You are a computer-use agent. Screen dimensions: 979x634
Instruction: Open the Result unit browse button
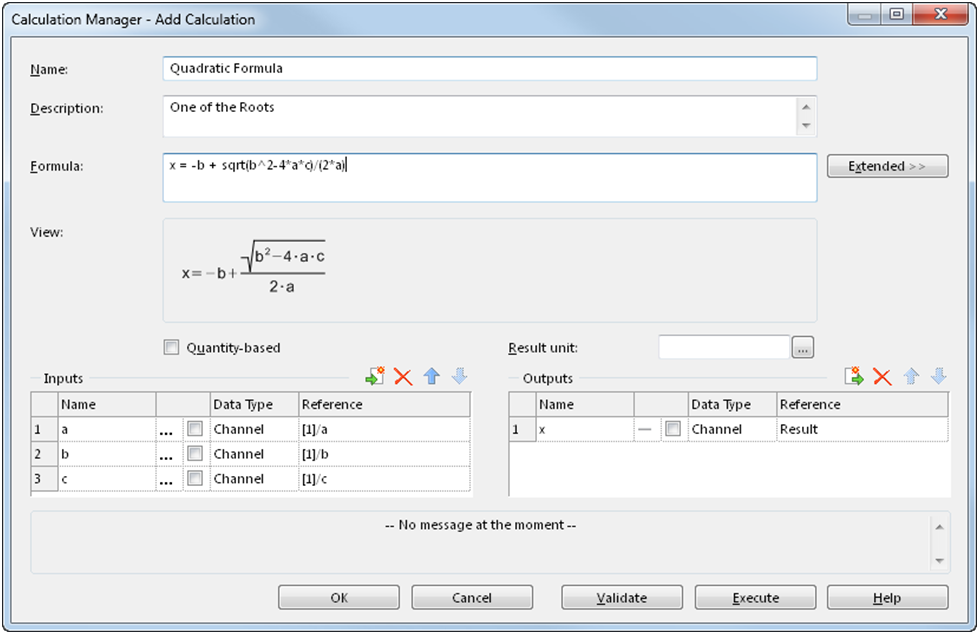pos(804,348)
